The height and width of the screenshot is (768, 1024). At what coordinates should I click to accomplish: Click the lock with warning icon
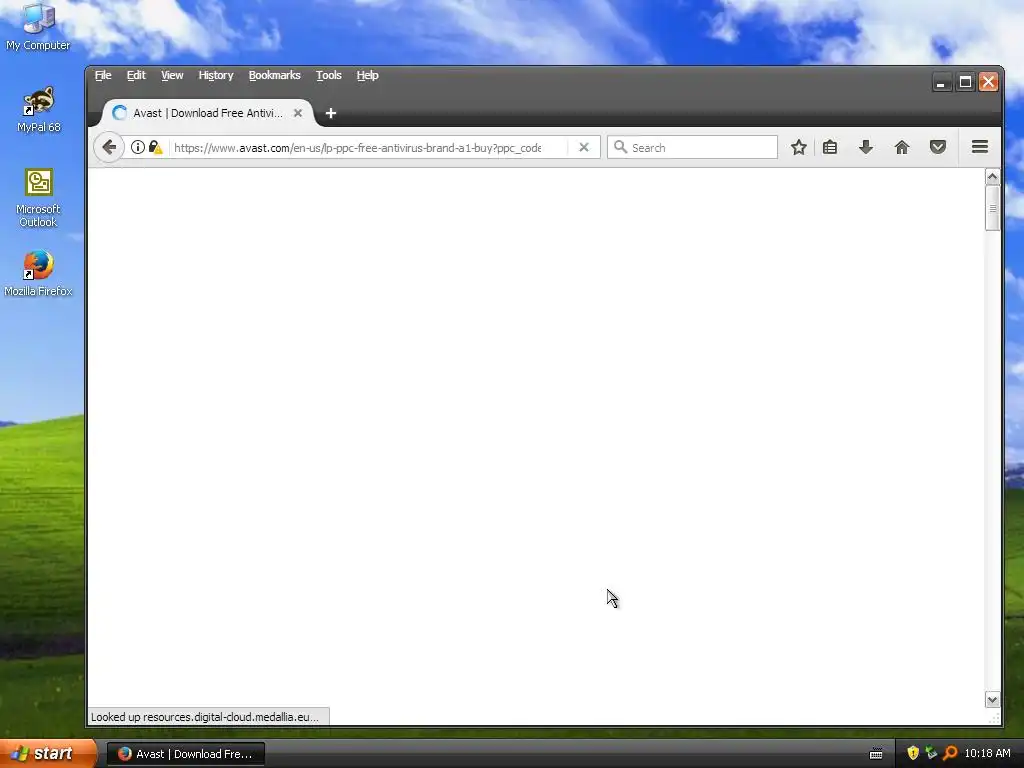coord(155,148)
